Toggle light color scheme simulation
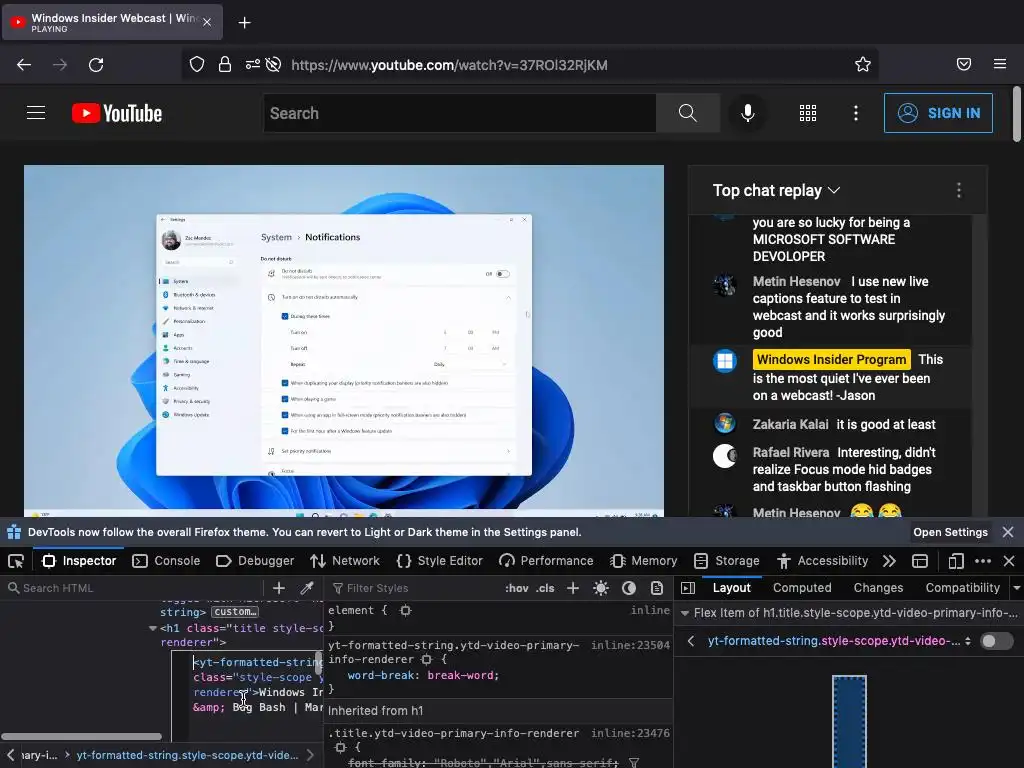1024x768 pixels. click(601, 588)
